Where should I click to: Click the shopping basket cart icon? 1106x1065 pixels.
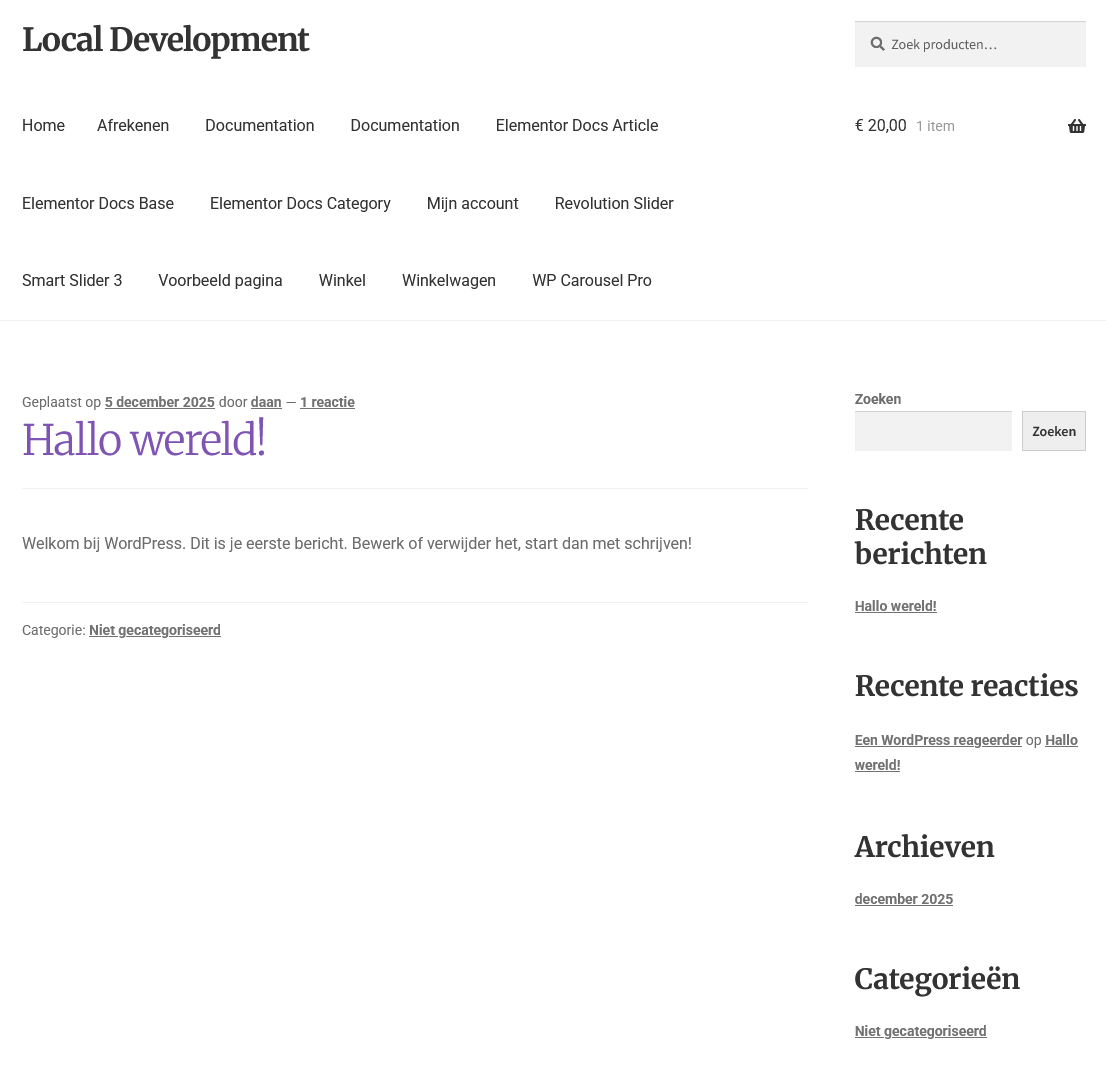click(x=1076, y=126)
